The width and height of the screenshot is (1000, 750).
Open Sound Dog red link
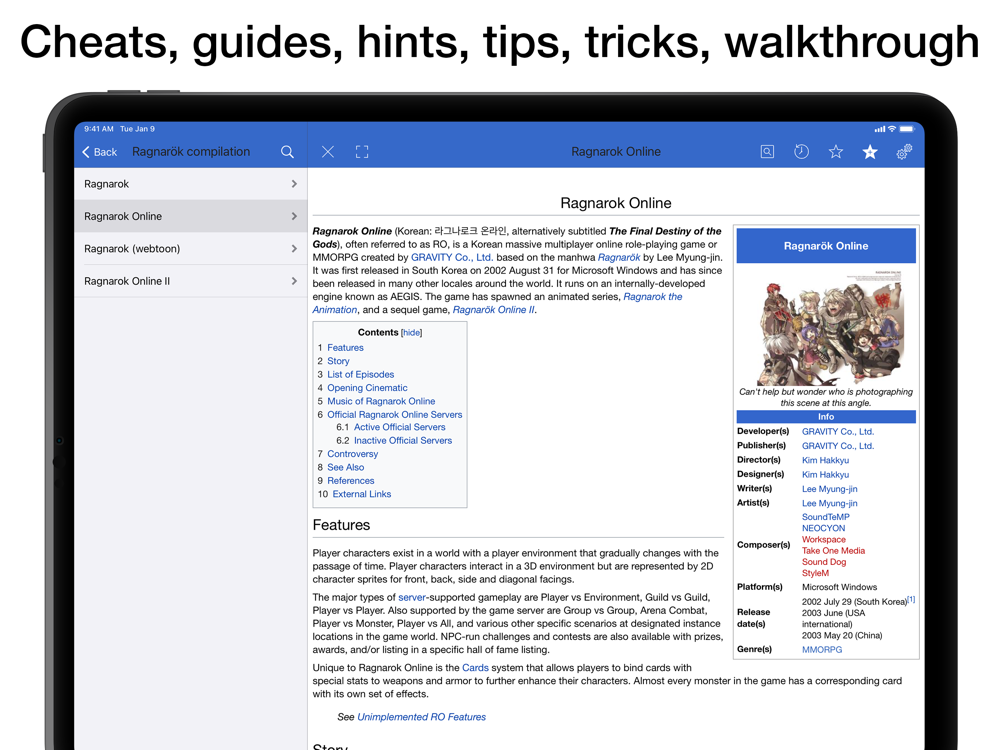pos(823,562)
